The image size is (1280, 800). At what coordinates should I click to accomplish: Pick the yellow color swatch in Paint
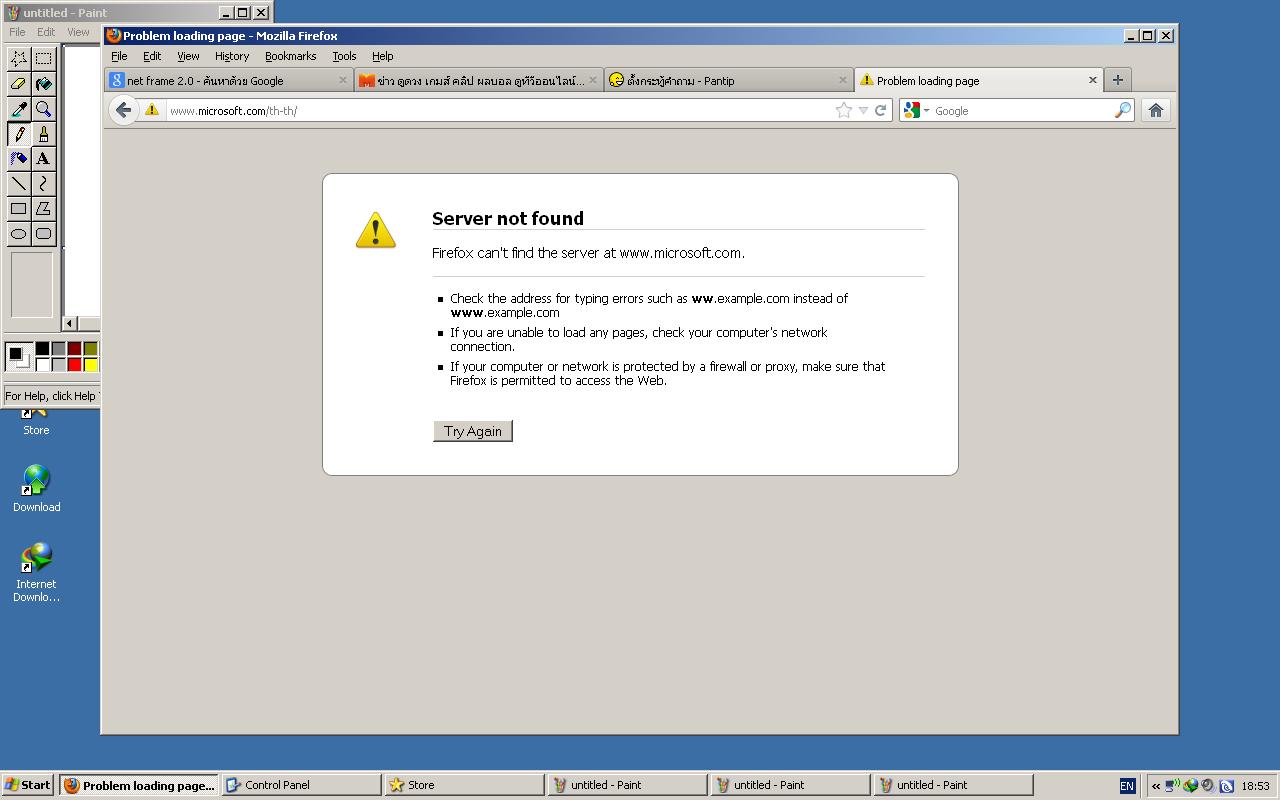tap(90, 365)
